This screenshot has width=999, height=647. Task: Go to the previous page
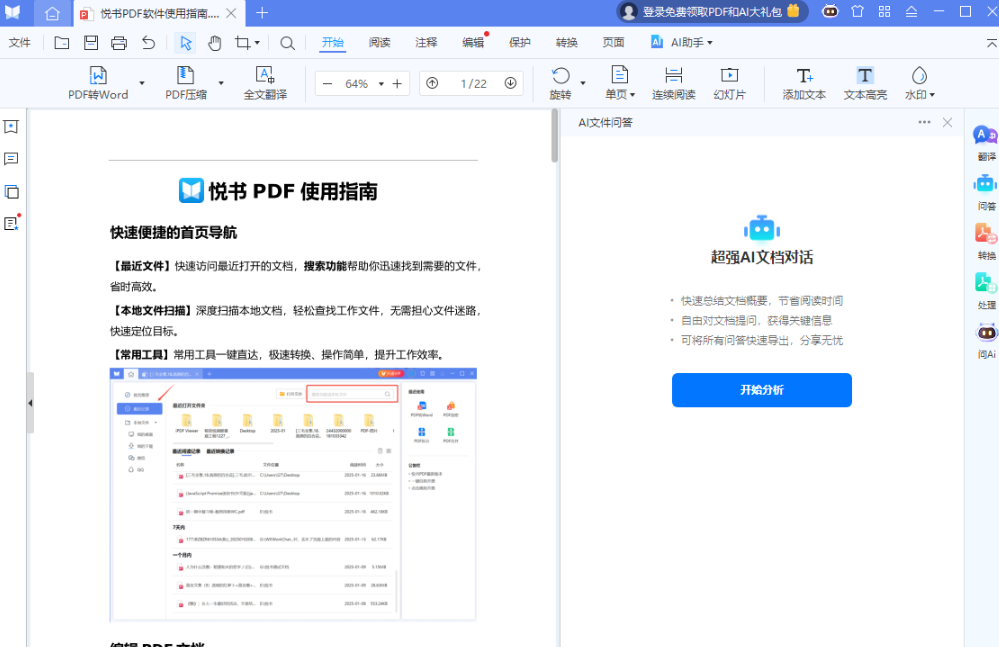click(432, 83)
